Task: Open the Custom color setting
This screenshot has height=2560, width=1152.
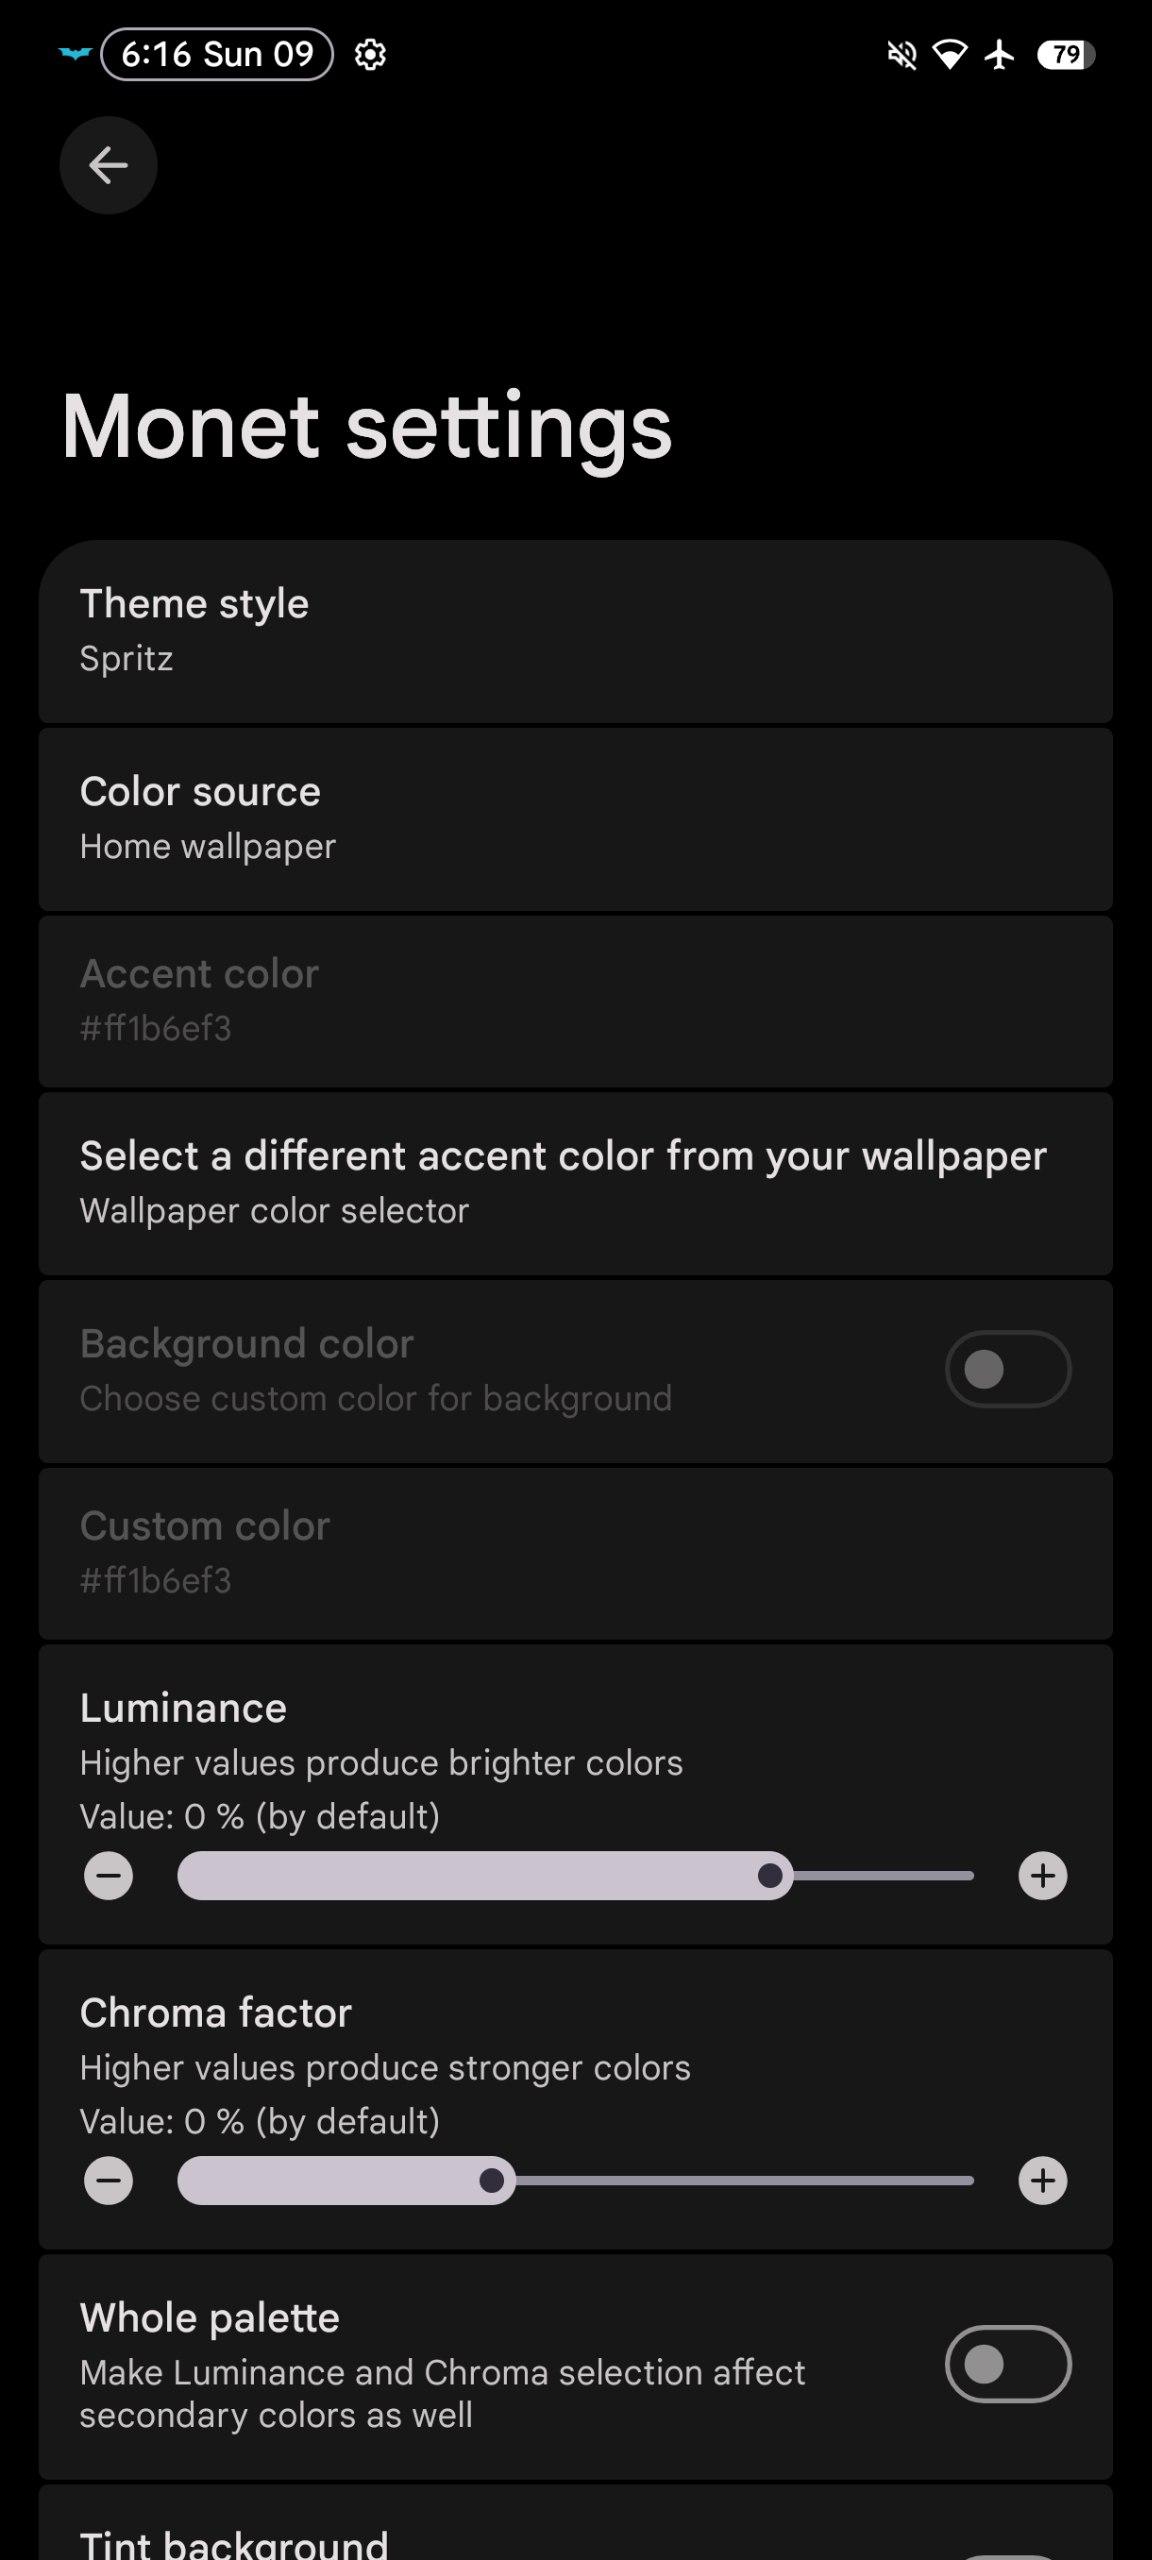Action: (575, 1553)
